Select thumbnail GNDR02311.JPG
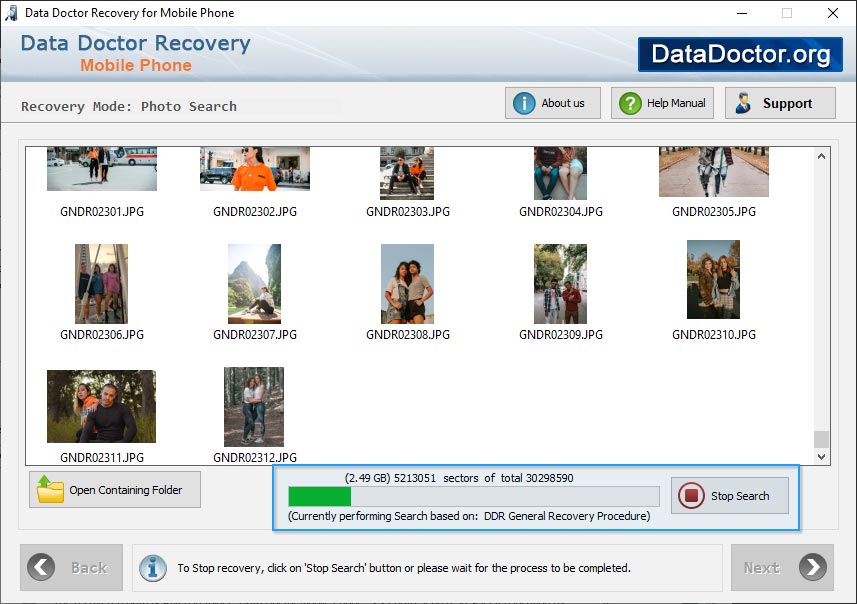Screen dimensions: 857x604 pos(102,406)
